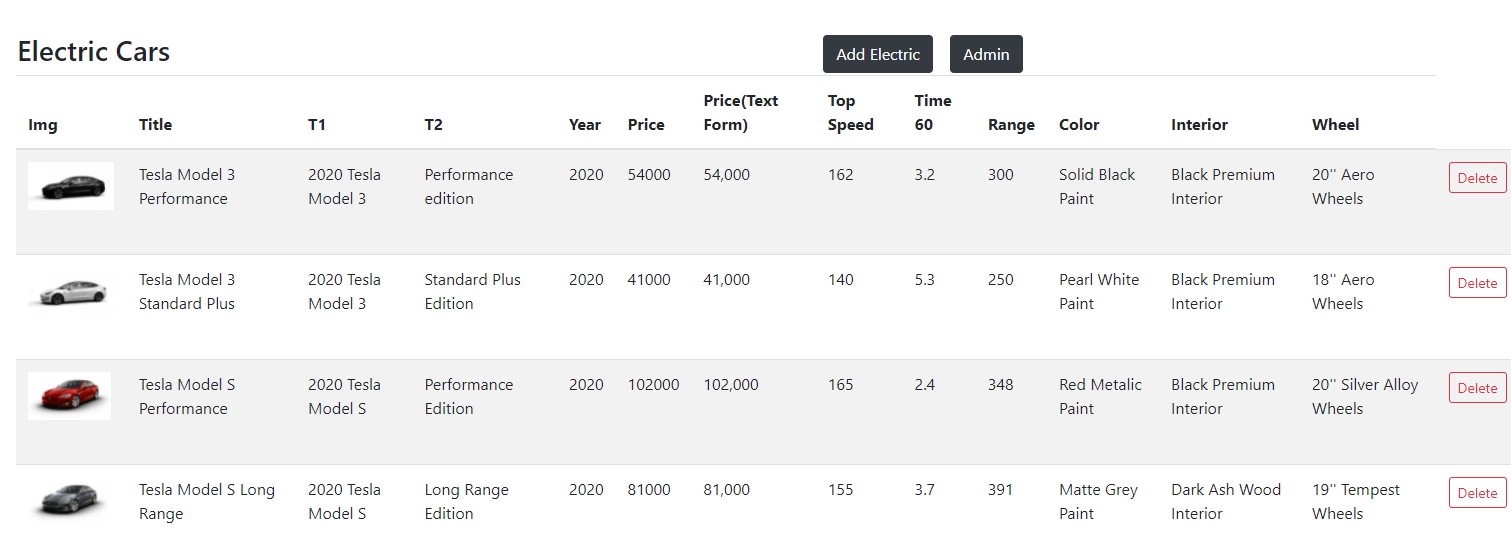Viewport: 1511px width, 555px height.
Task: Click the 'Pearl White Paint' color cell
Action: pyautogui.click(x=1099, y=291)
